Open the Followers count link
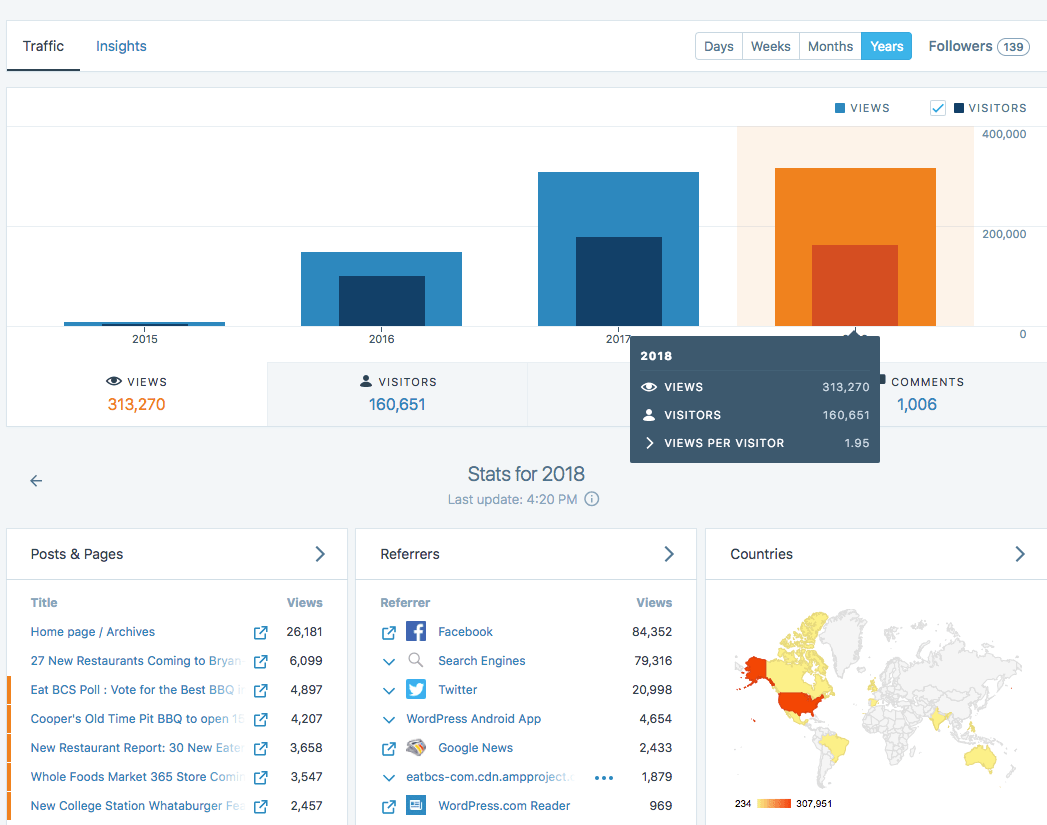Viewport: 1047px width, 825px height. (x=978, y=46)
